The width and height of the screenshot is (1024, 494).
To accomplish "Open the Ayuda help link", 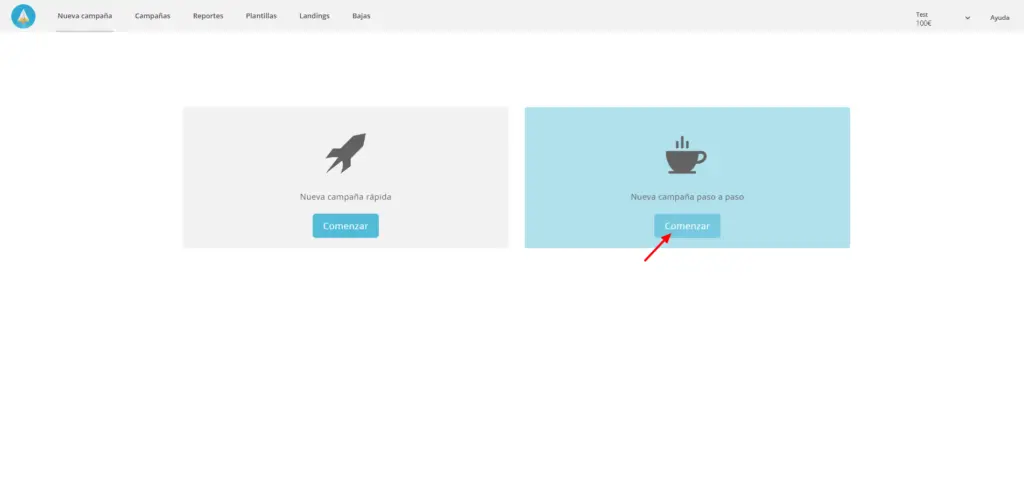I will coord(999,18).
